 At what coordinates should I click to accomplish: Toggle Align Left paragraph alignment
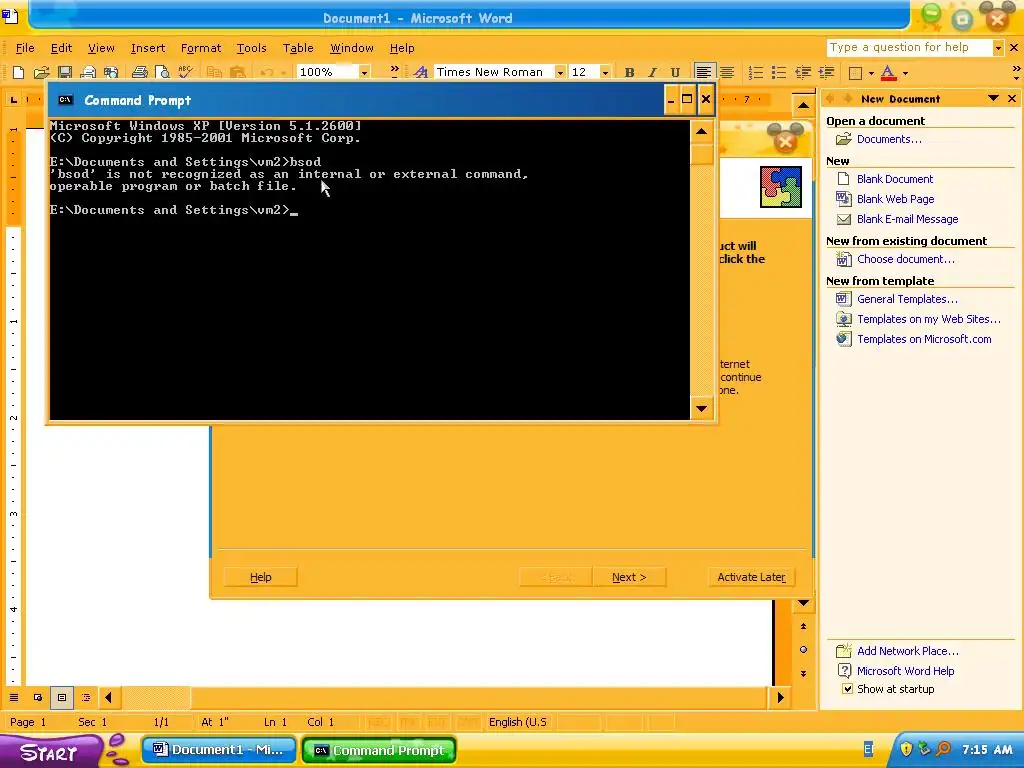(703, 72)
